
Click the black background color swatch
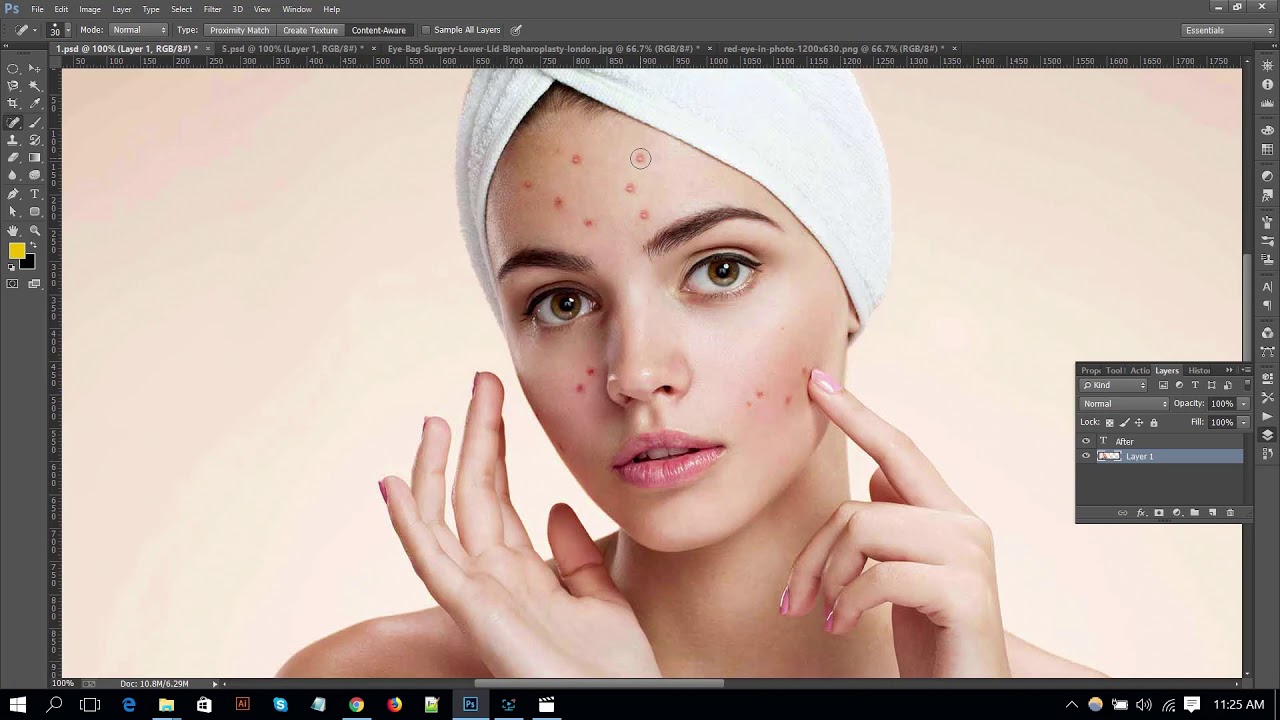pyautogui.click(x=29, y=263)
